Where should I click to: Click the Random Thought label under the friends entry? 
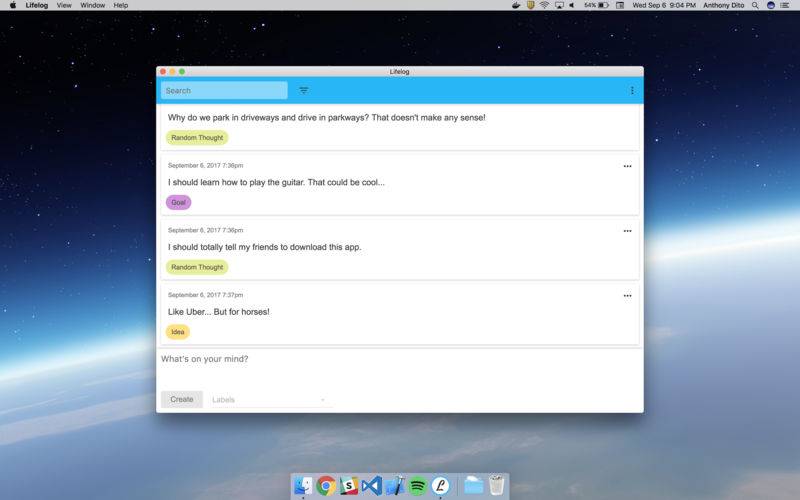(197, 267)
